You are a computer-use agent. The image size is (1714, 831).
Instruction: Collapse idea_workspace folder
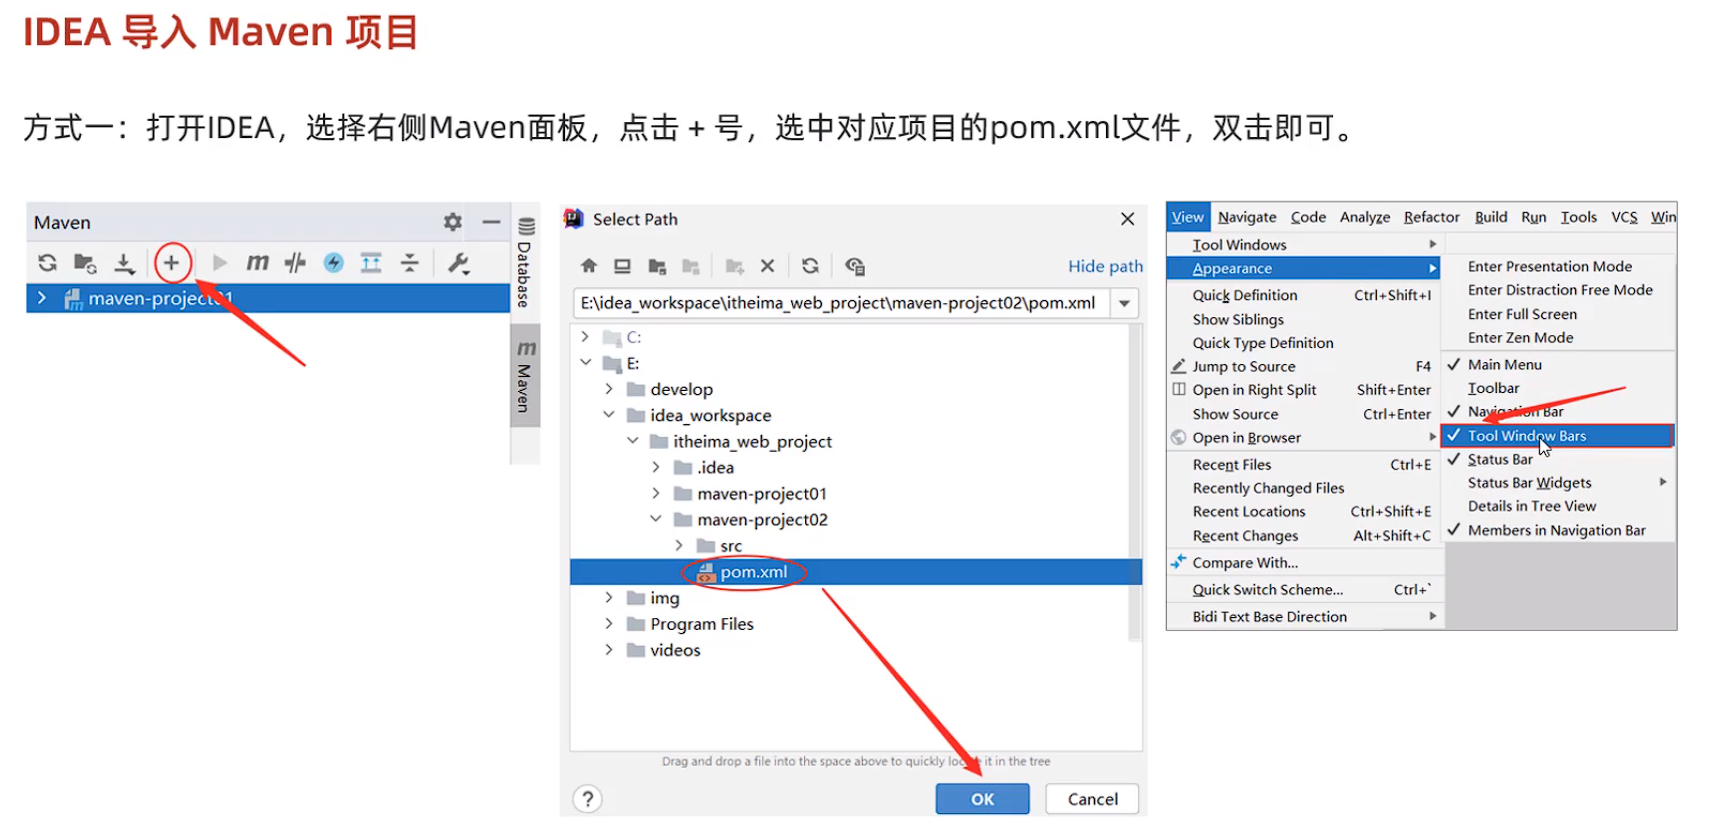[x=609, y=415]
